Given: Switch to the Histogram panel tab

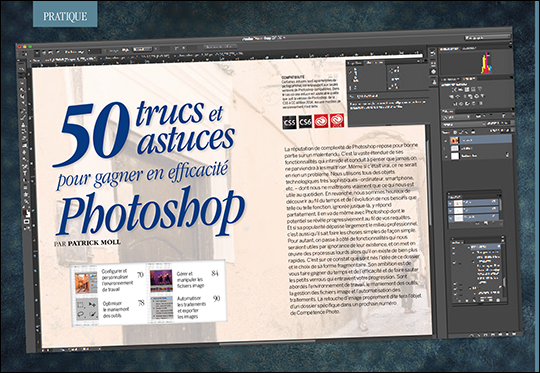Looking at the screenshot, I should coord(449,49).
